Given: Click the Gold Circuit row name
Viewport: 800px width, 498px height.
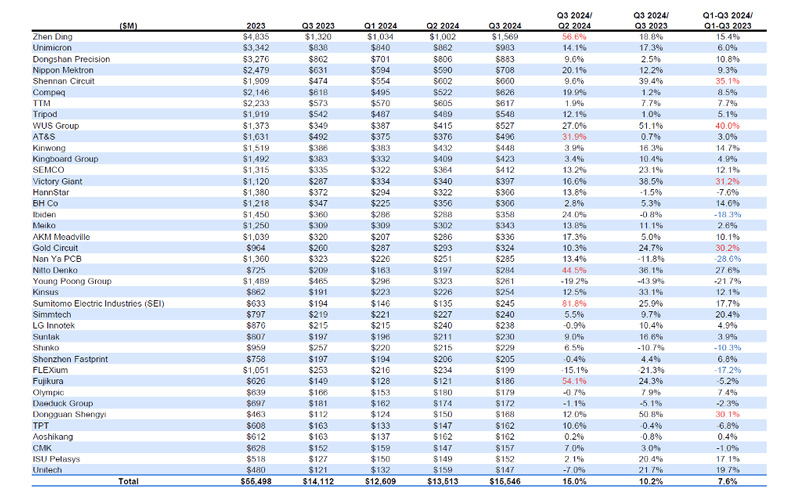Looking at the screenshot, I should click(x=55, y=248).
